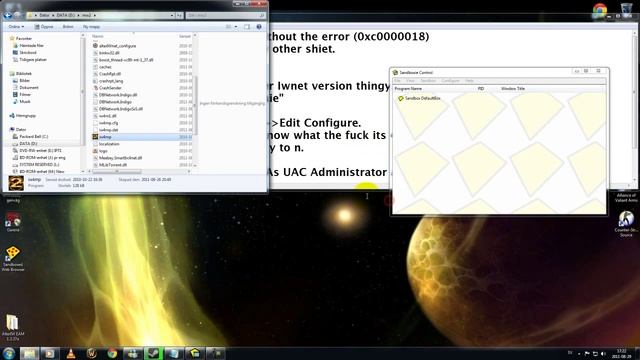Open Windows Media Player from taskbar
This screenshot has height=360, width=640.
(50, 353)
